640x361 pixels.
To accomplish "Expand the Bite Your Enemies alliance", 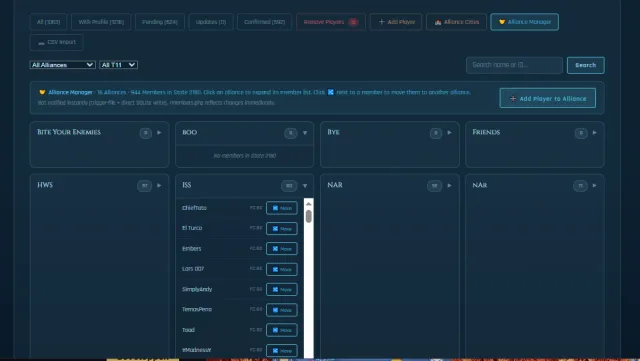I will [x=159, y=133].
